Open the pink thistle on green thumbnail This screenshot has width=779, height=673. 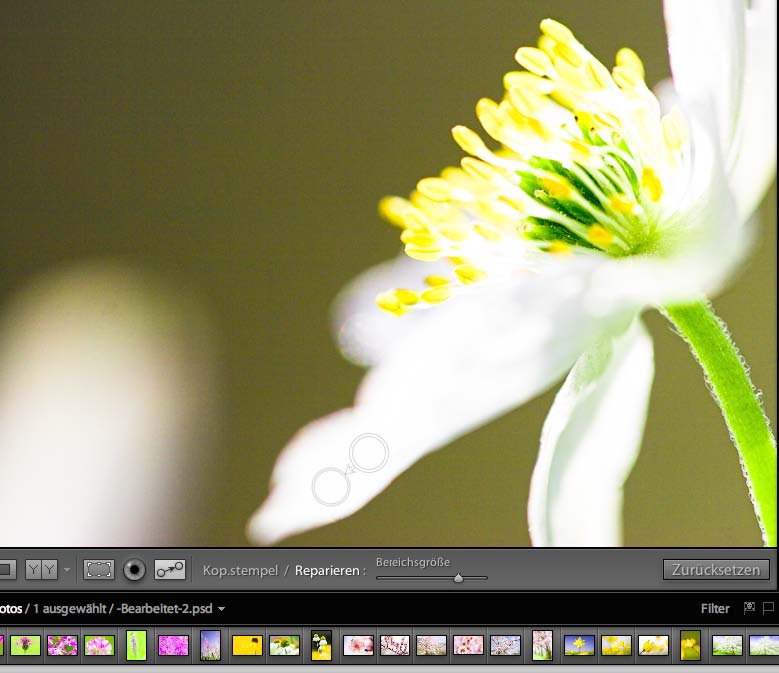pyautogui.click(x=25, y=646)
